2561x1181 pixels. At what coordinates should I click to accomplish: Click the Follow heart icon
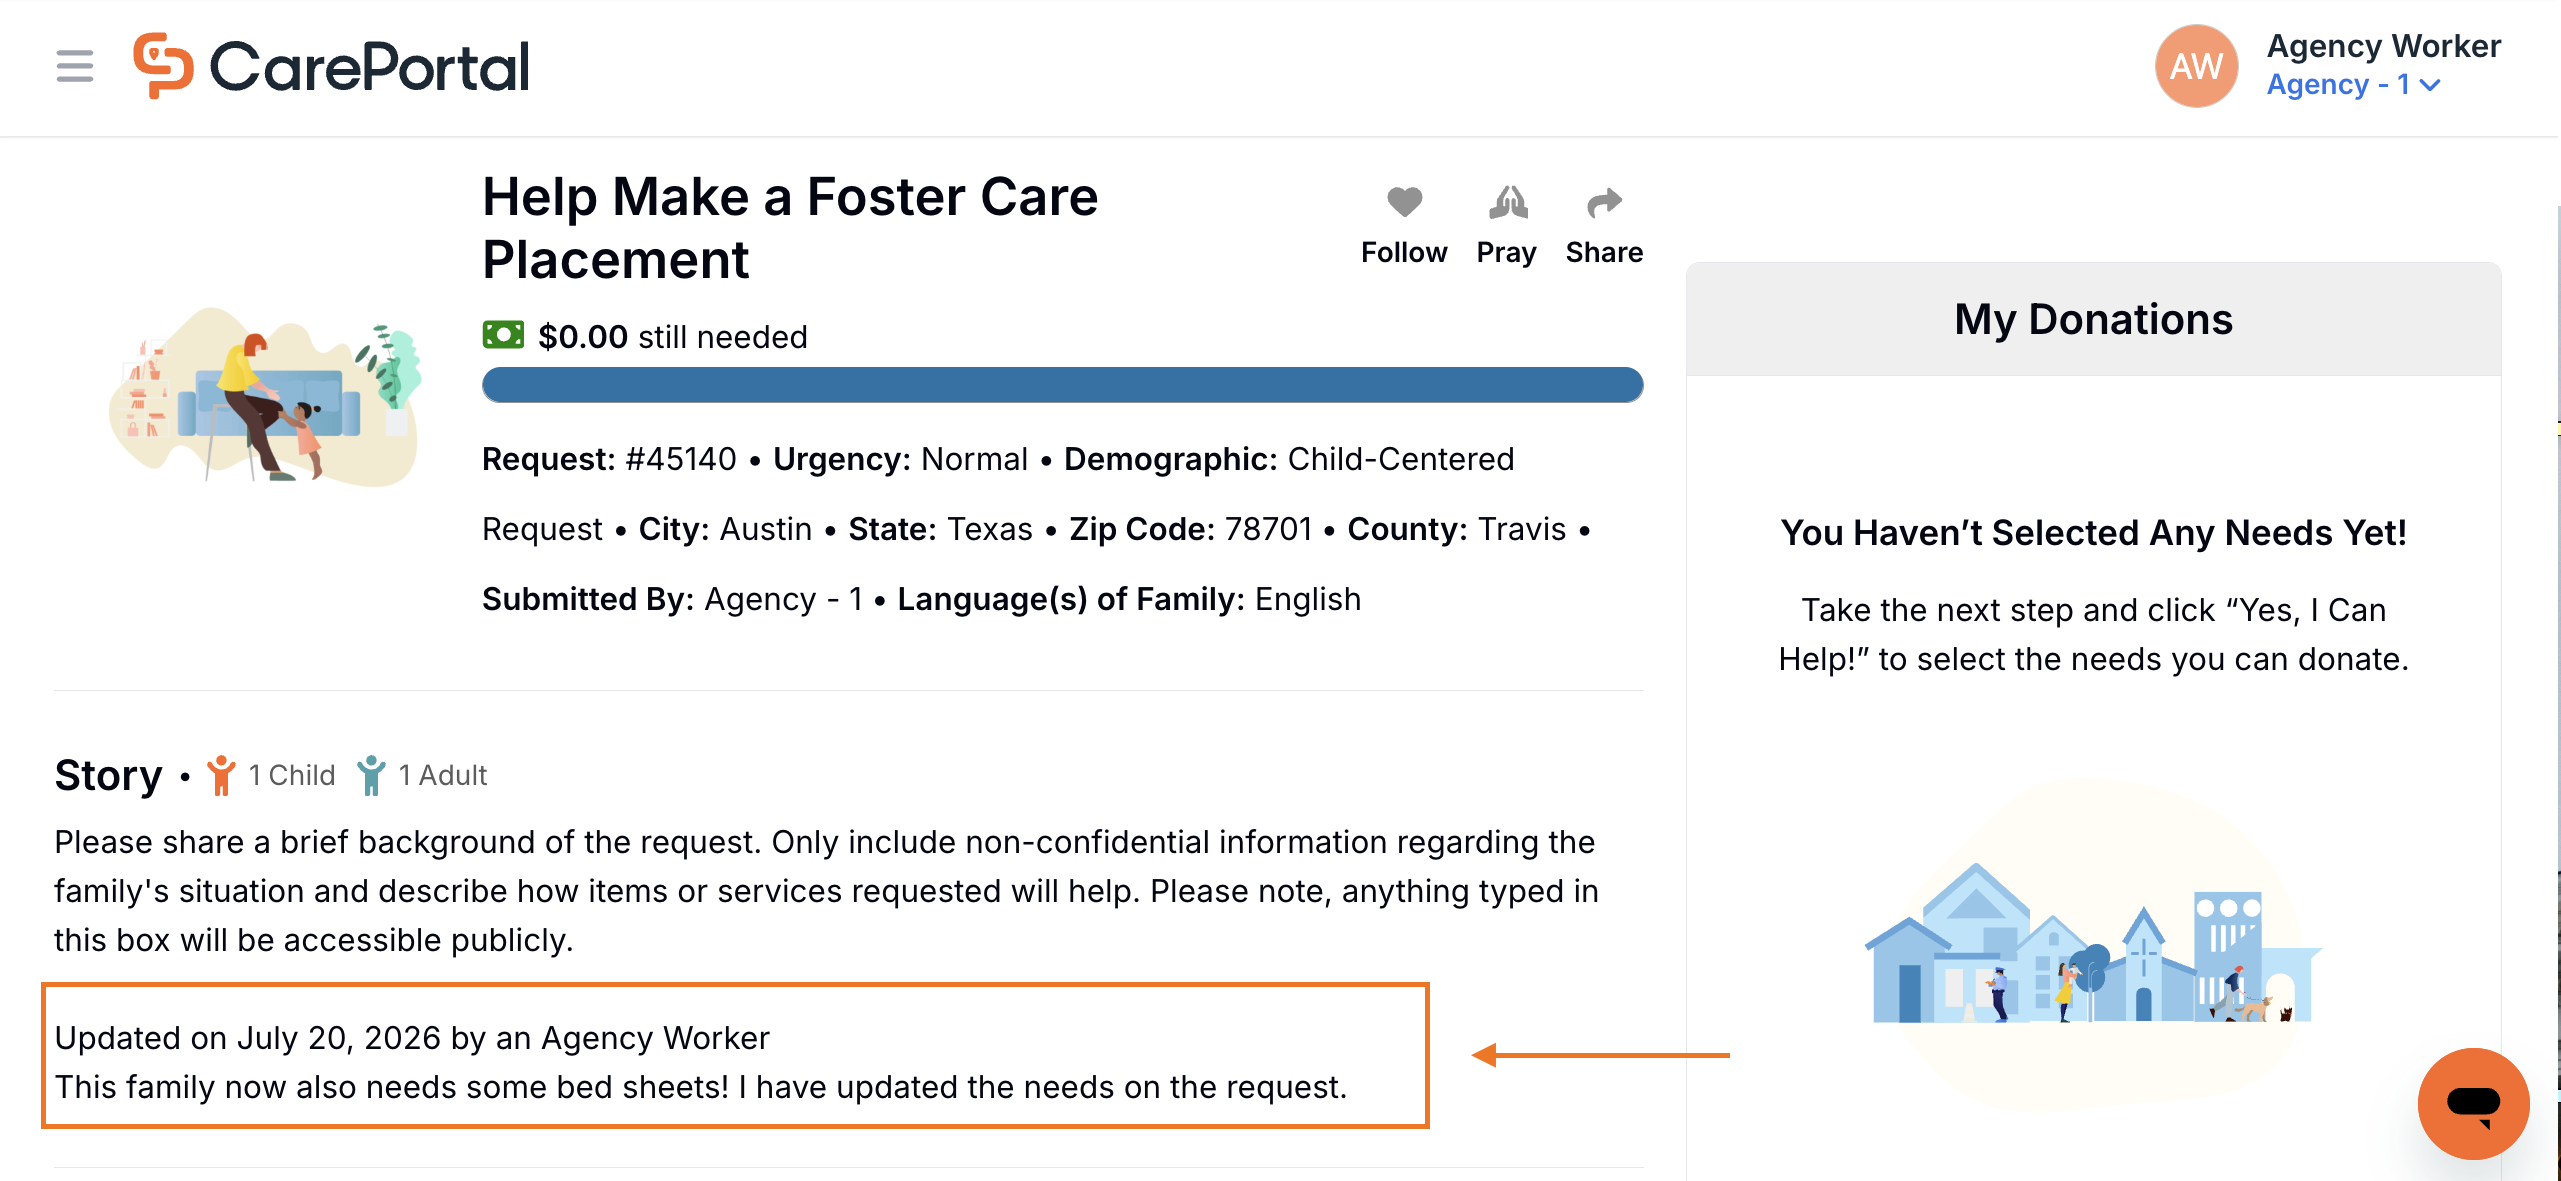pyautogui.click(x=1404, y=202)
